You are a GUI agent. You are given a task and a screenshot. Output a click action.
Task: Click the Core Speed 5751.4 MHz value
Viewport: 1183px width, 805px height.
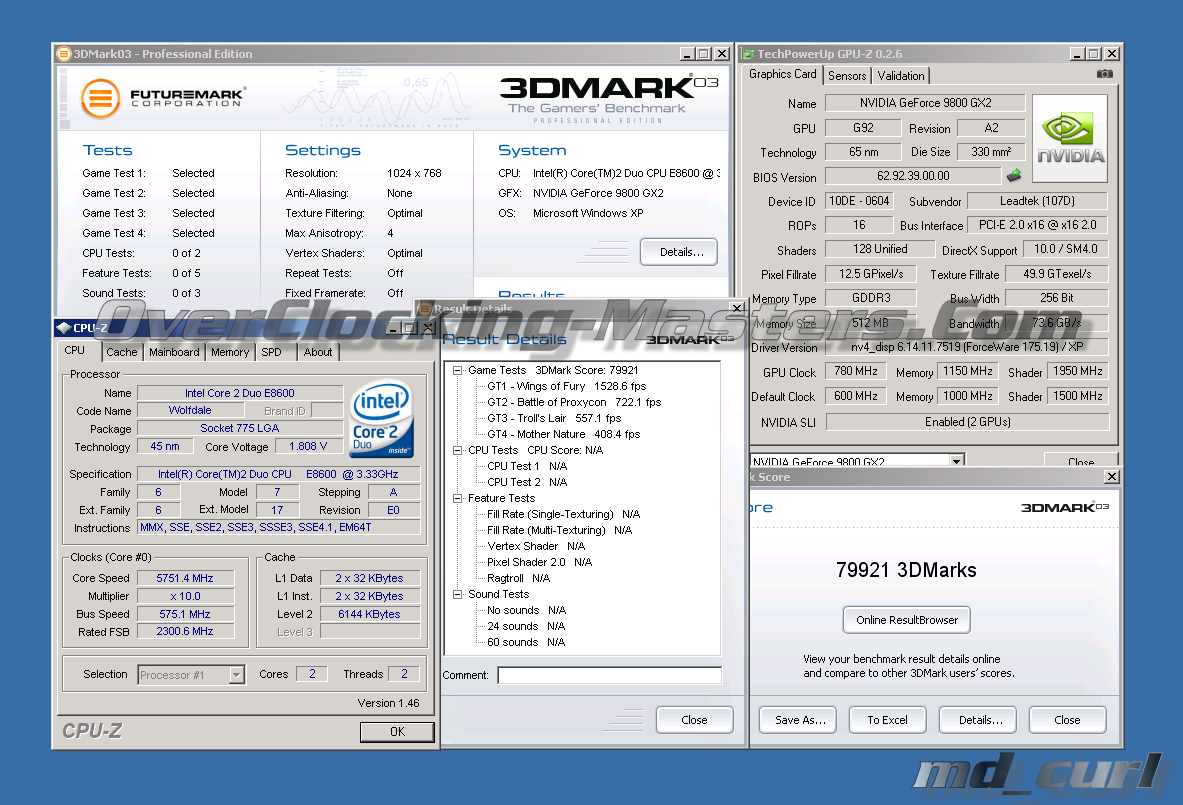[x=186, y=579]
